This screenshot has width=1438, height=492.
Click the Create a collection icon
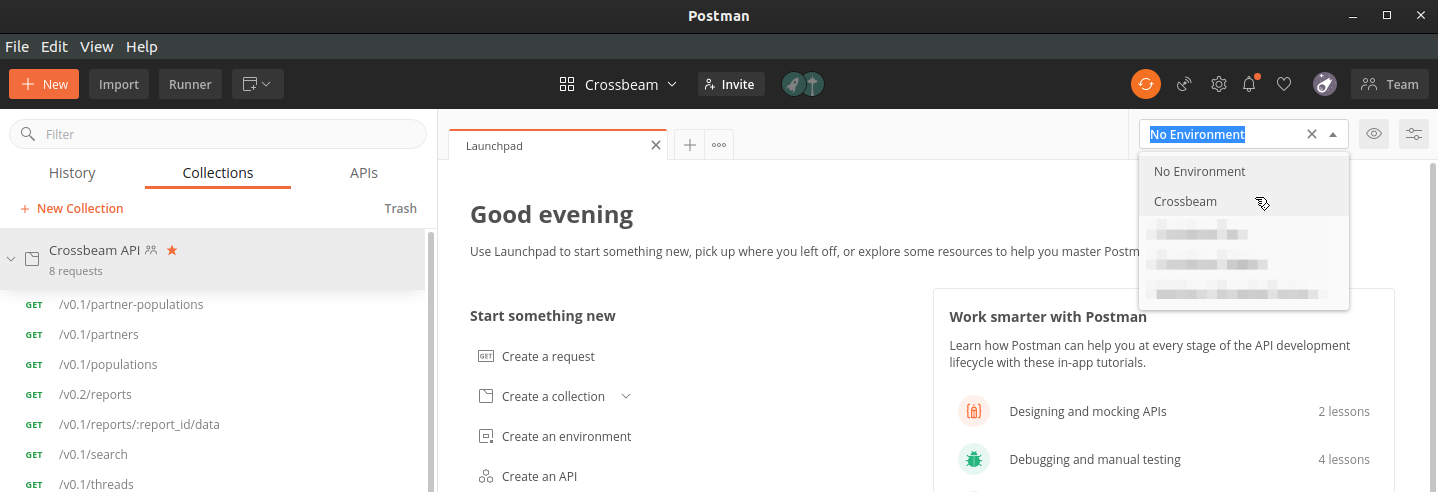click(486, 396)
